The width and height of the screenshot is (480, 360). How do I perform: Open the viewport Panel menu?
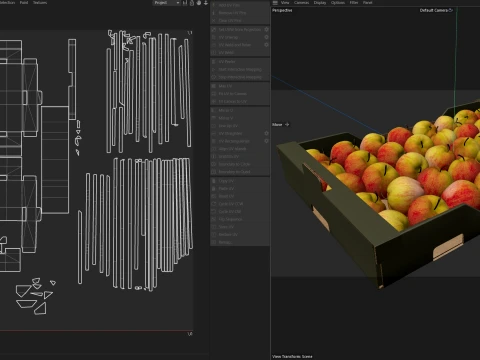click(x=367, y=3)
